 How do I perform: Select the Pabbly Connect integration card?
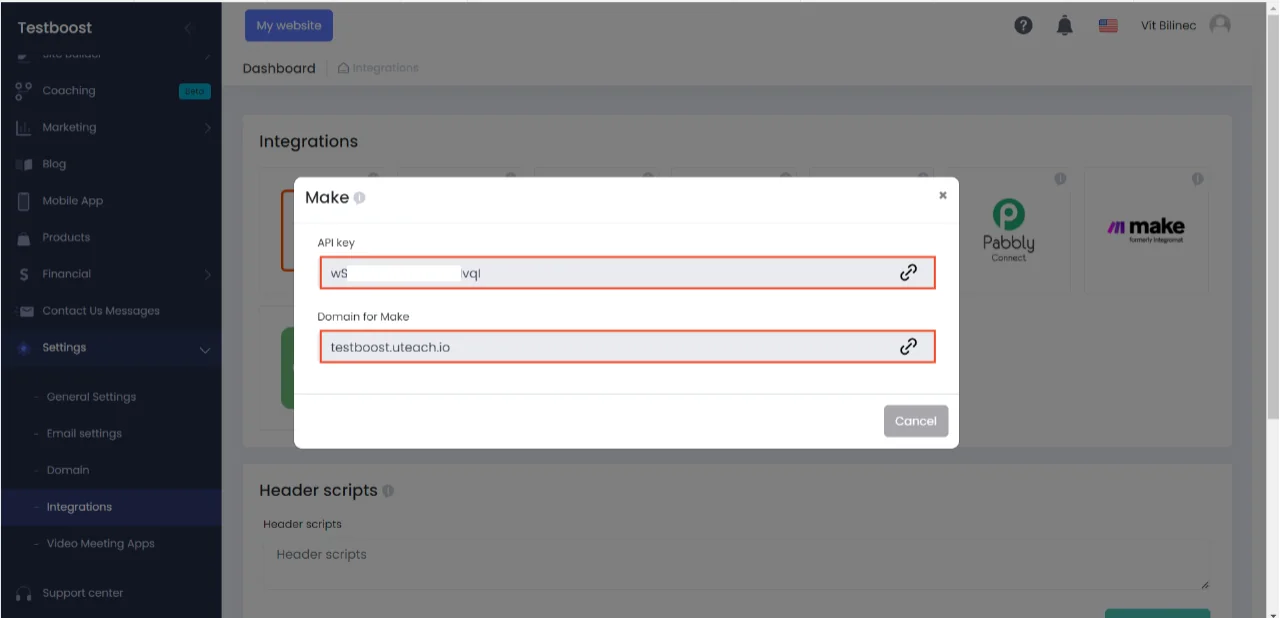1008,230
